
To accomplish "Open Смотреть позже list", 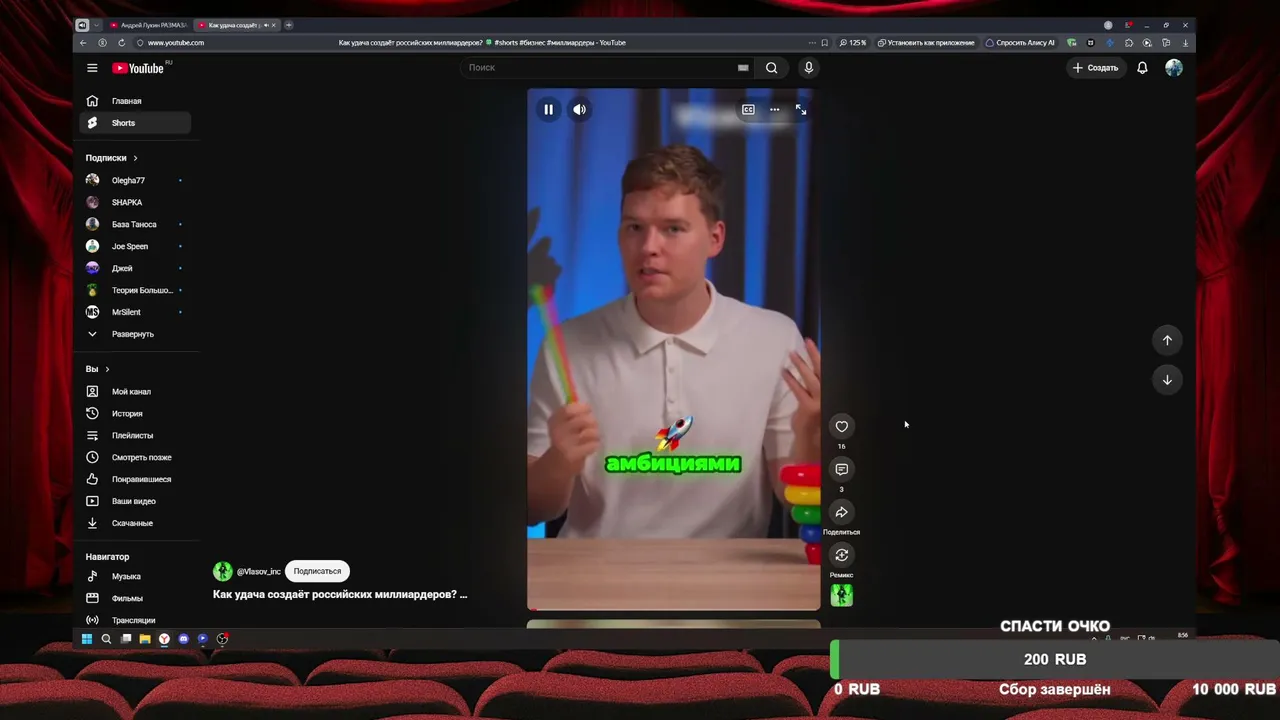I will tap(136, 458).
